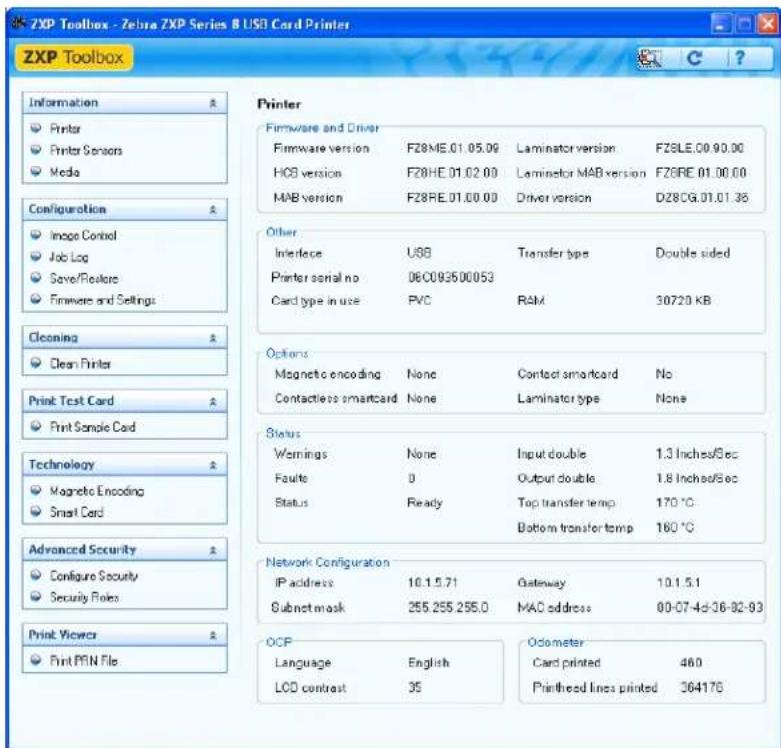Collapse the Cleaning panel
The width and height of the screenshot is (781, 748).
coord(213,338)
